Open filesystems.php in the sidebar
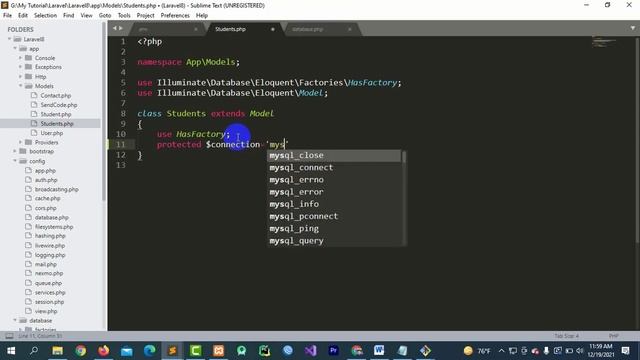Image resolution: width=640 pixels, height=360 pixels. point(54,227)
